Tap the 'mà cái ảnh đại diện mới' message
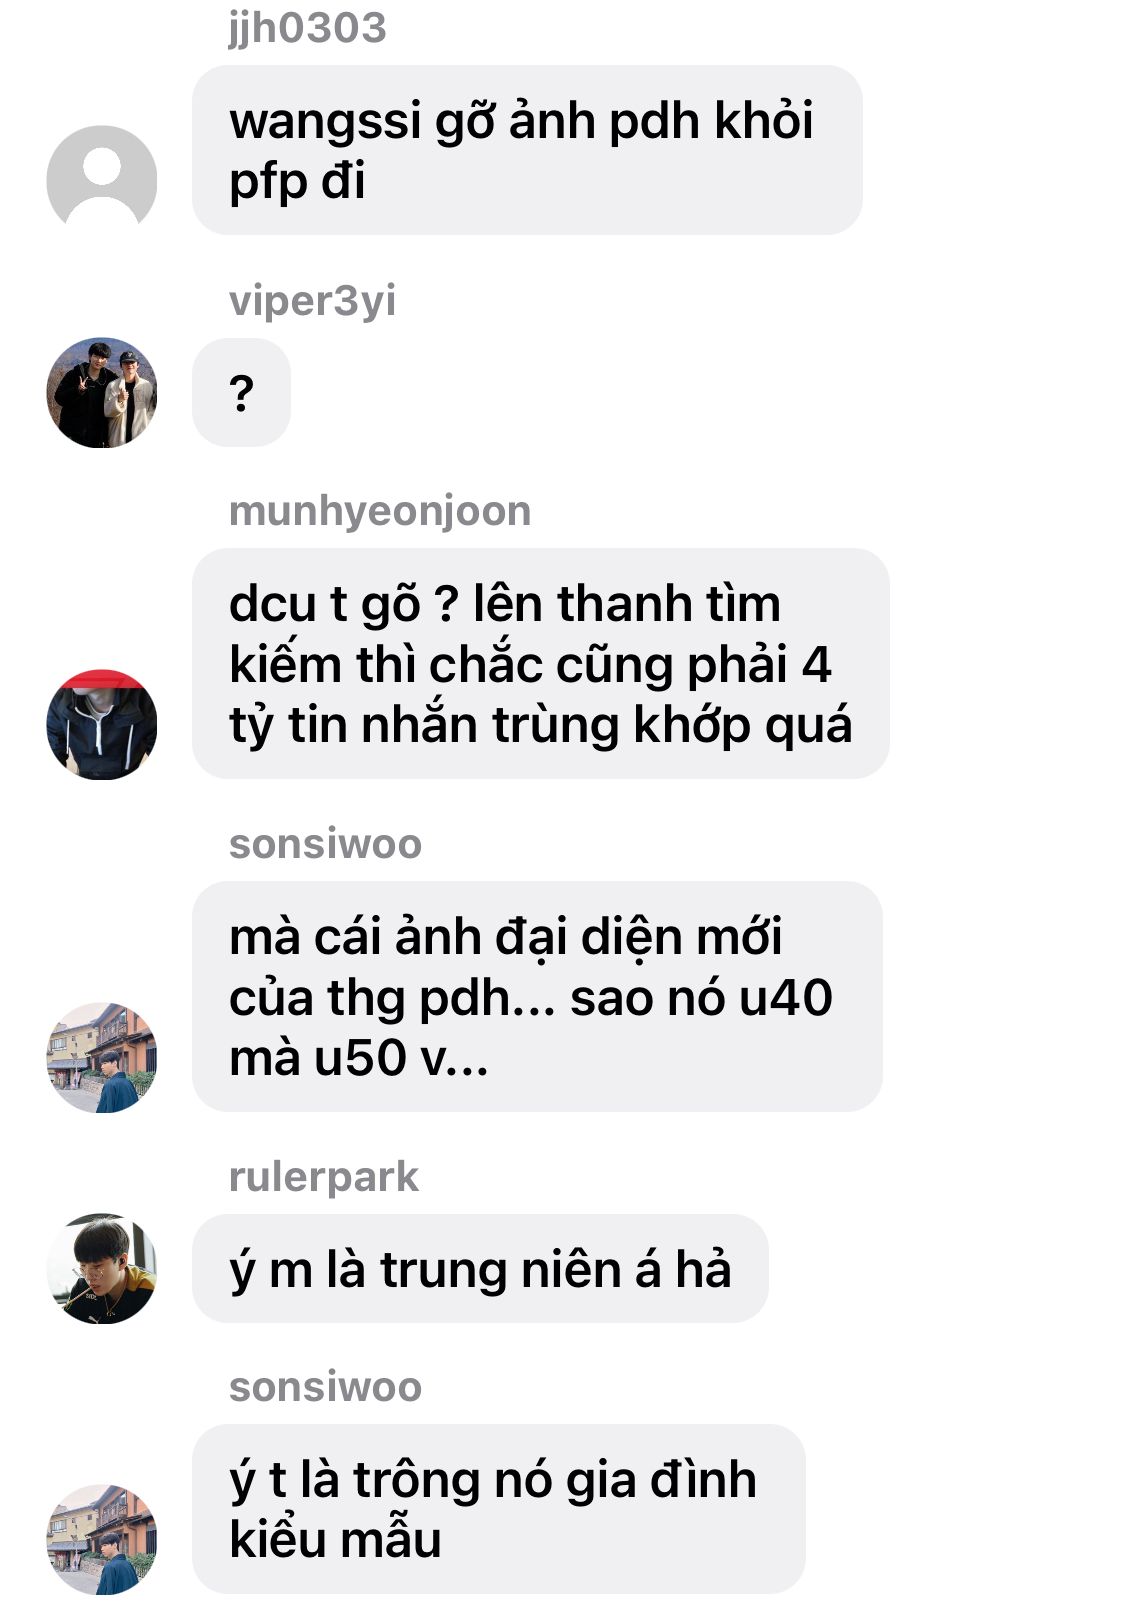The height and width of the screenshot is (1607, 1125). coord(537,996)
